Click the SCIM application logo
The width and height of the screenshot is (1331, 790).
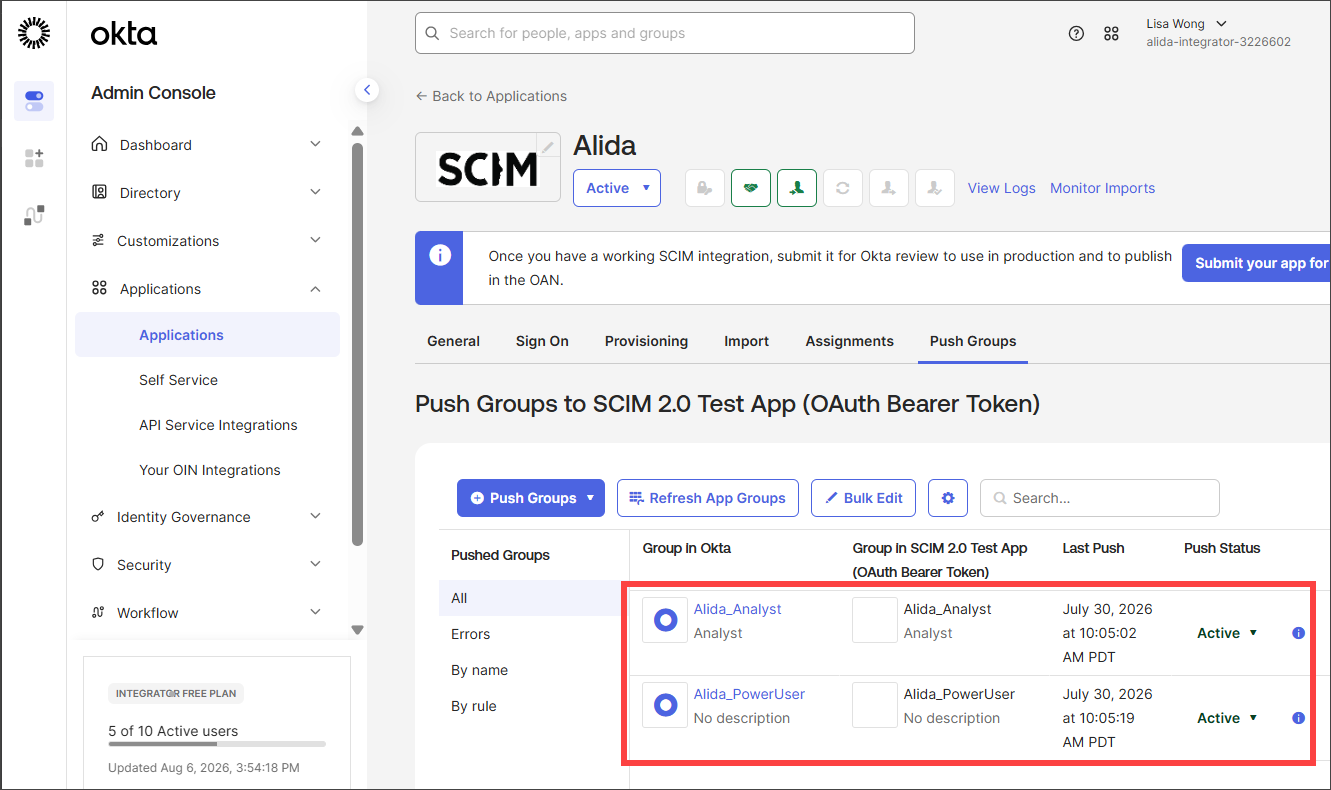tap(488, 167)
